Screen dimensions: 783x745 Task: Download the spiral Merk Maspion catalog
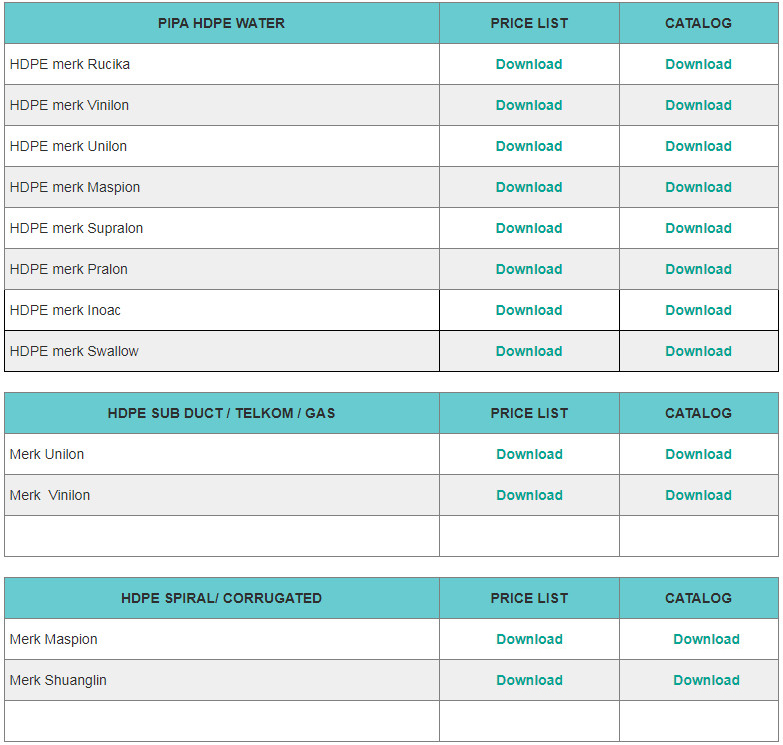[x=706, y=639]
